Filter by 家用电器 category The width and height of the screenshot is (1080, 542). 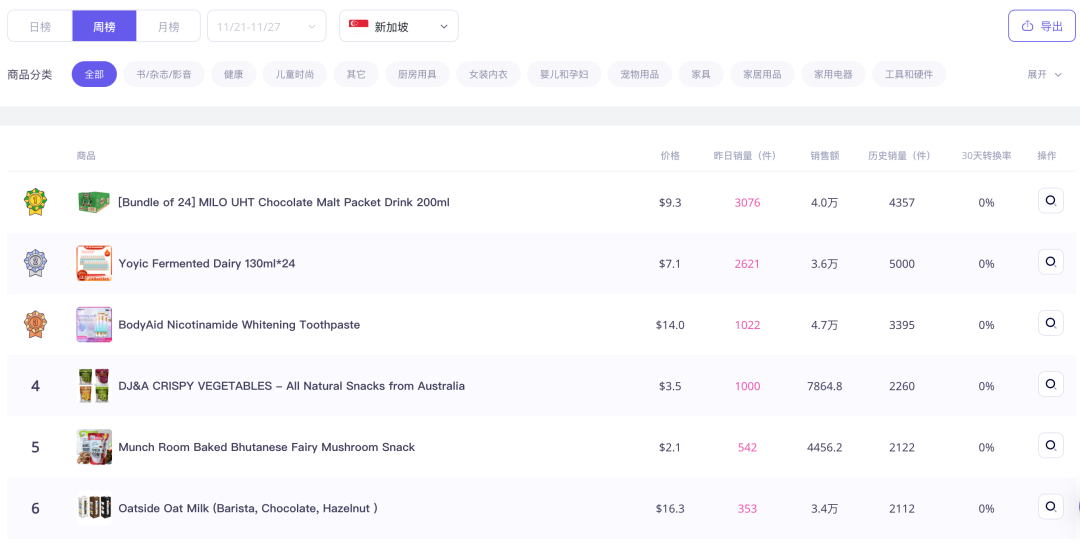(833, 74)
